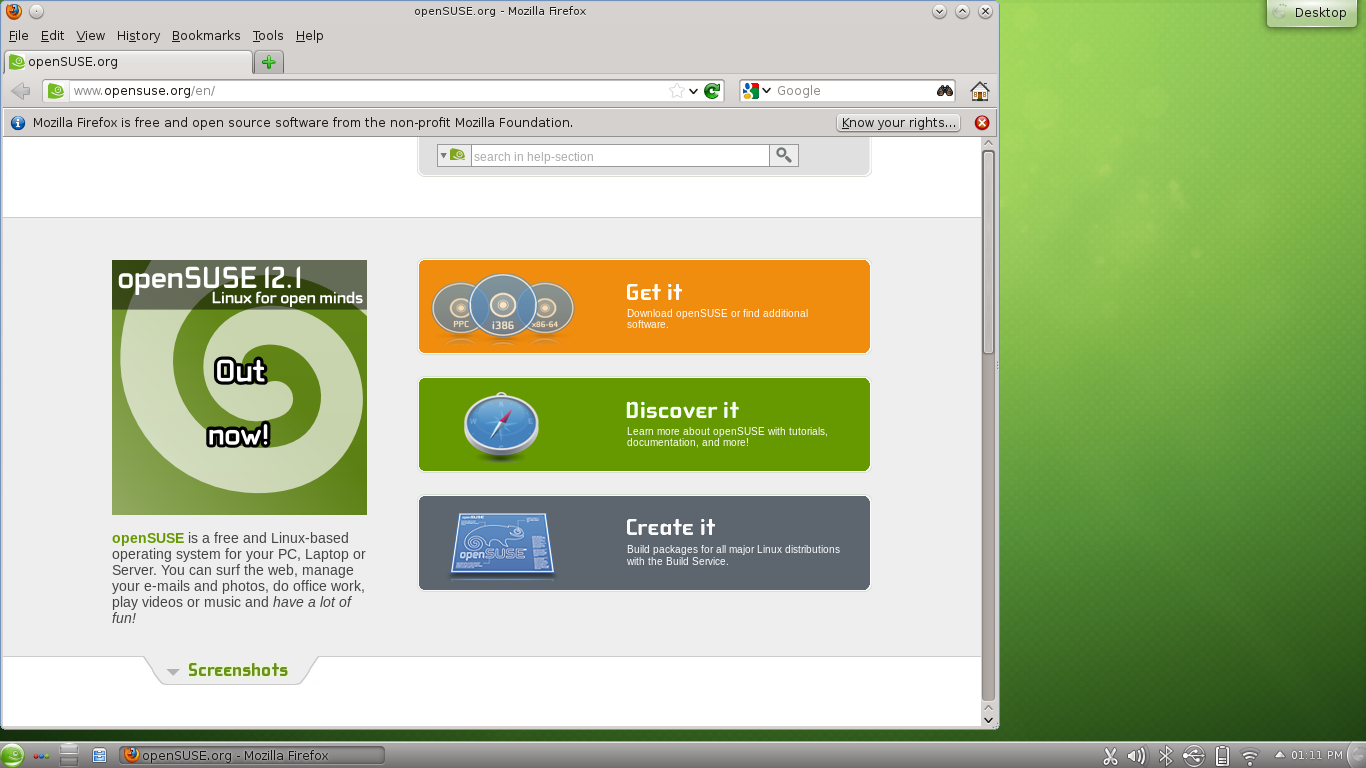Click the compass icon on Discover it
This screenshot has height=768, width=1366.
[501, 426]
